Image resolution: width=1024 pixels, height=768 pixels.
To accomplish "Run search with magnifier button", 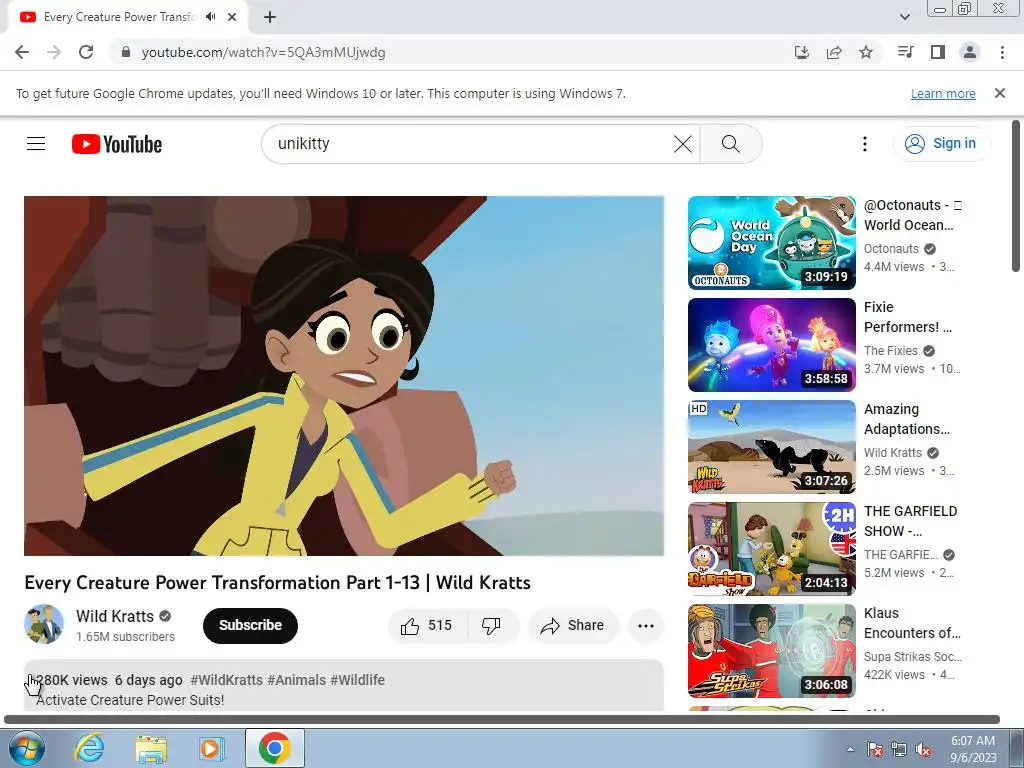I will (731, 144).
